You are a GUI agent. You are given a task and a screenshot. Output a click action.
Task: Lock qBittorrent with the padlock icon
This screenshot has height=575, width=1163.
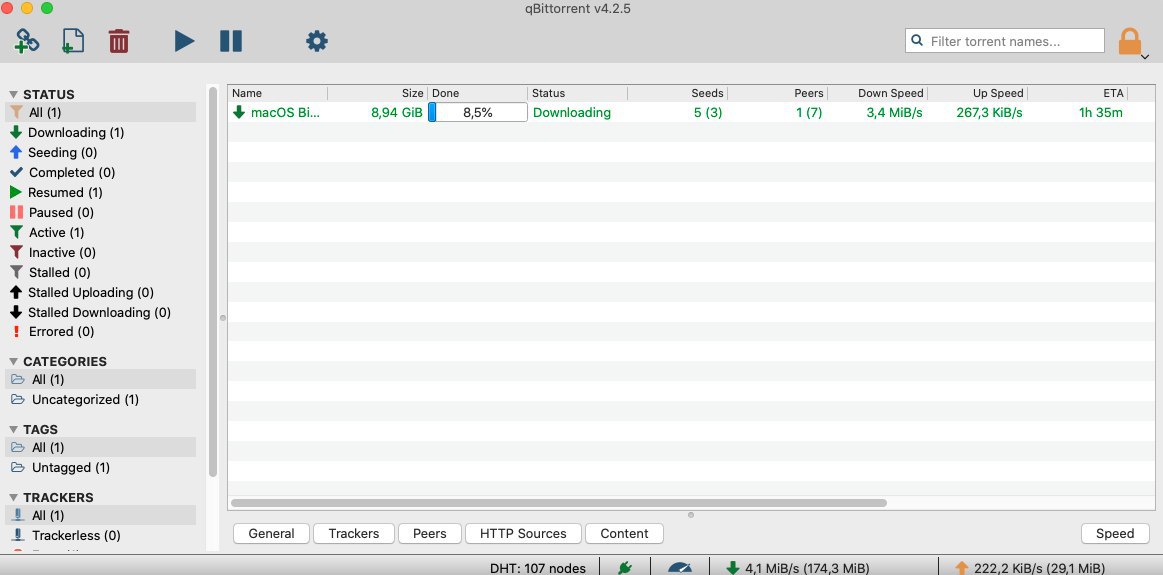[x=1130, y=42]
